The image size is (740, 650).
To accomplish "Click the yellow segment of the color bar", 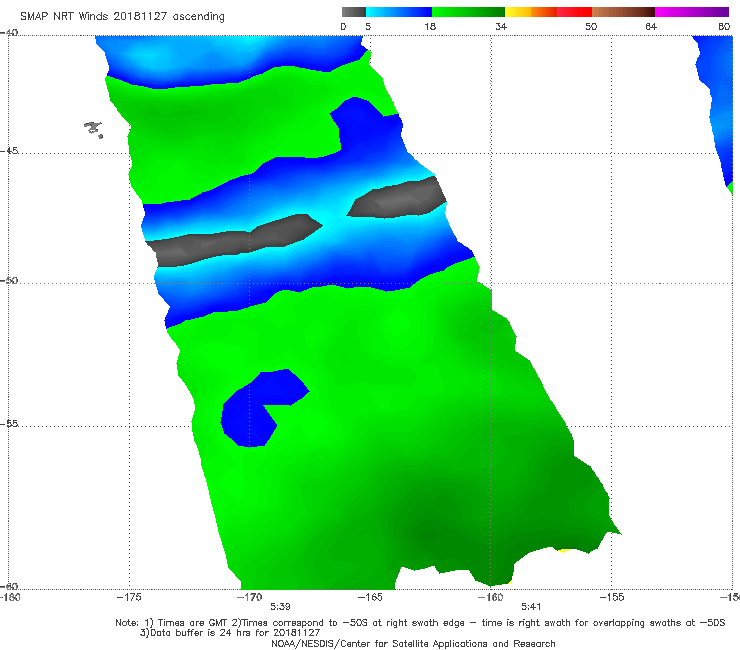I will pyautogui.click(x=518, y=12).
